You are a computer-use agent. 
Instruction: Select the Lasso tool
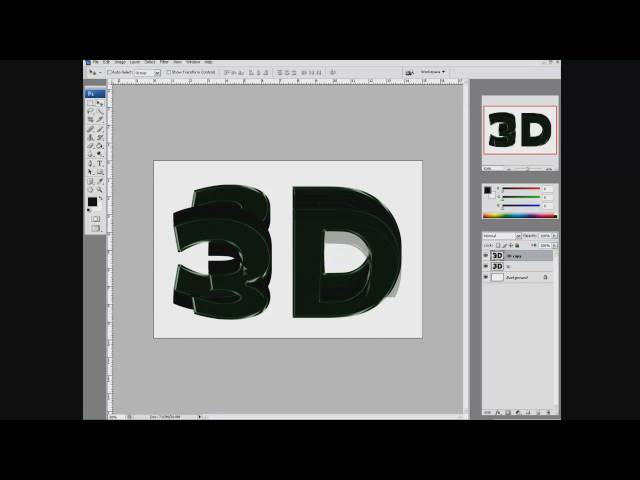click(91, 111)
